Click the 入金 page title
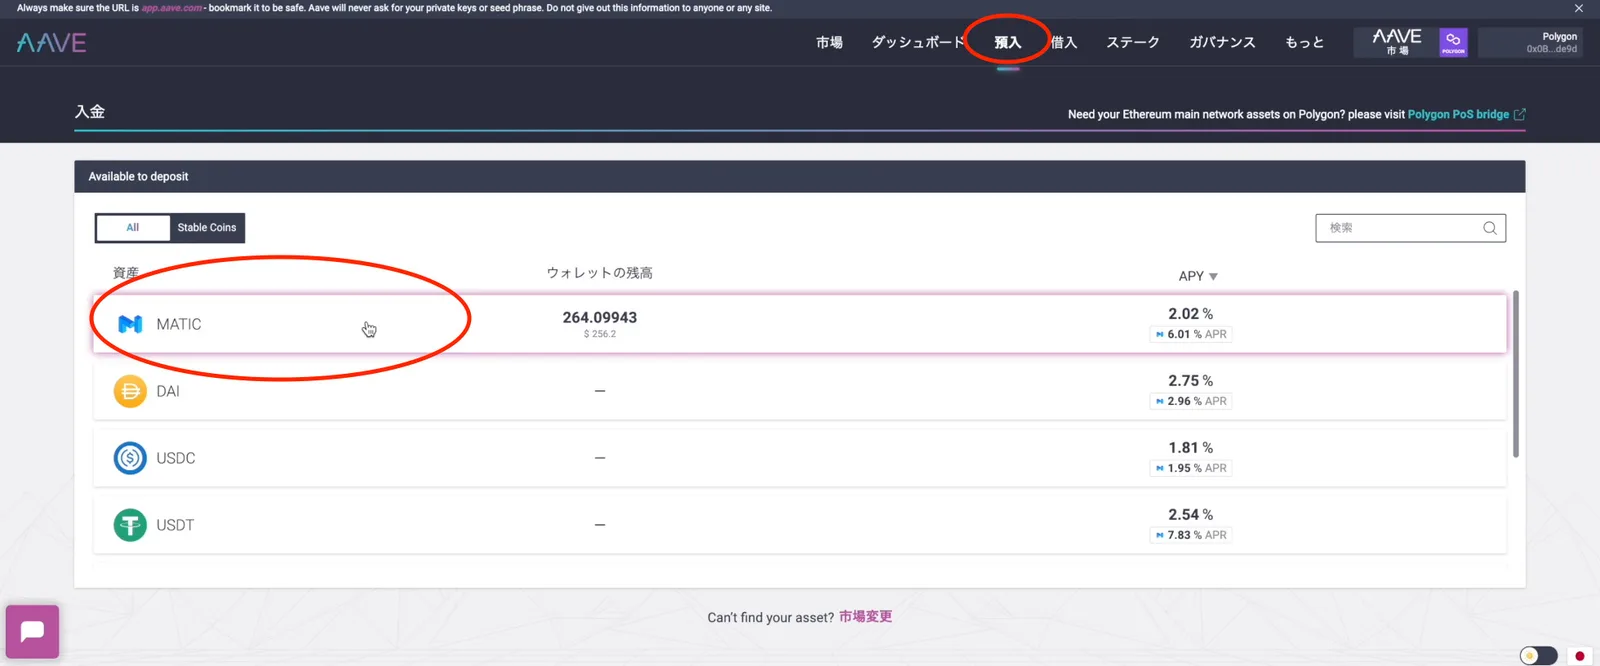Viewport: 1600px width, 666px height. 90,111
